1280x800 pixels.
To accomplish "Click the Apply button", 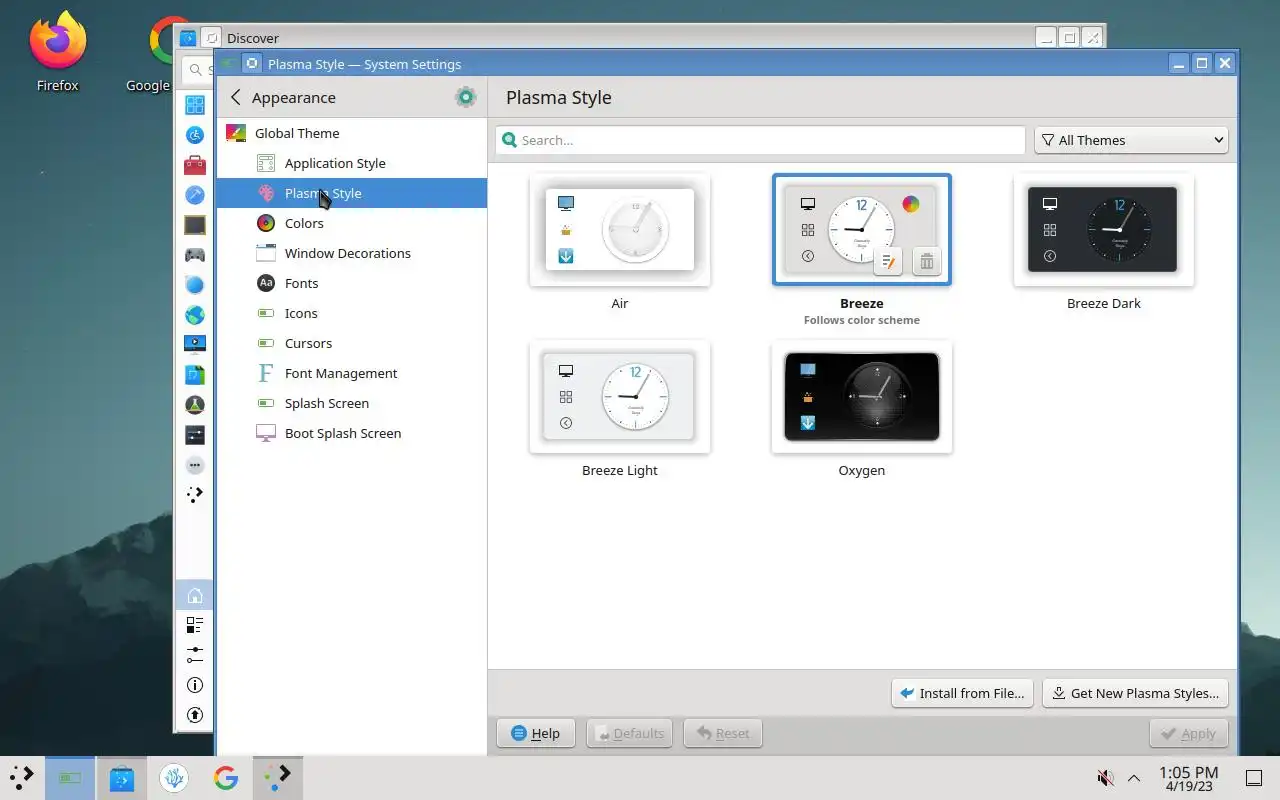I will pyautogui.click(x=1189, y=733).
